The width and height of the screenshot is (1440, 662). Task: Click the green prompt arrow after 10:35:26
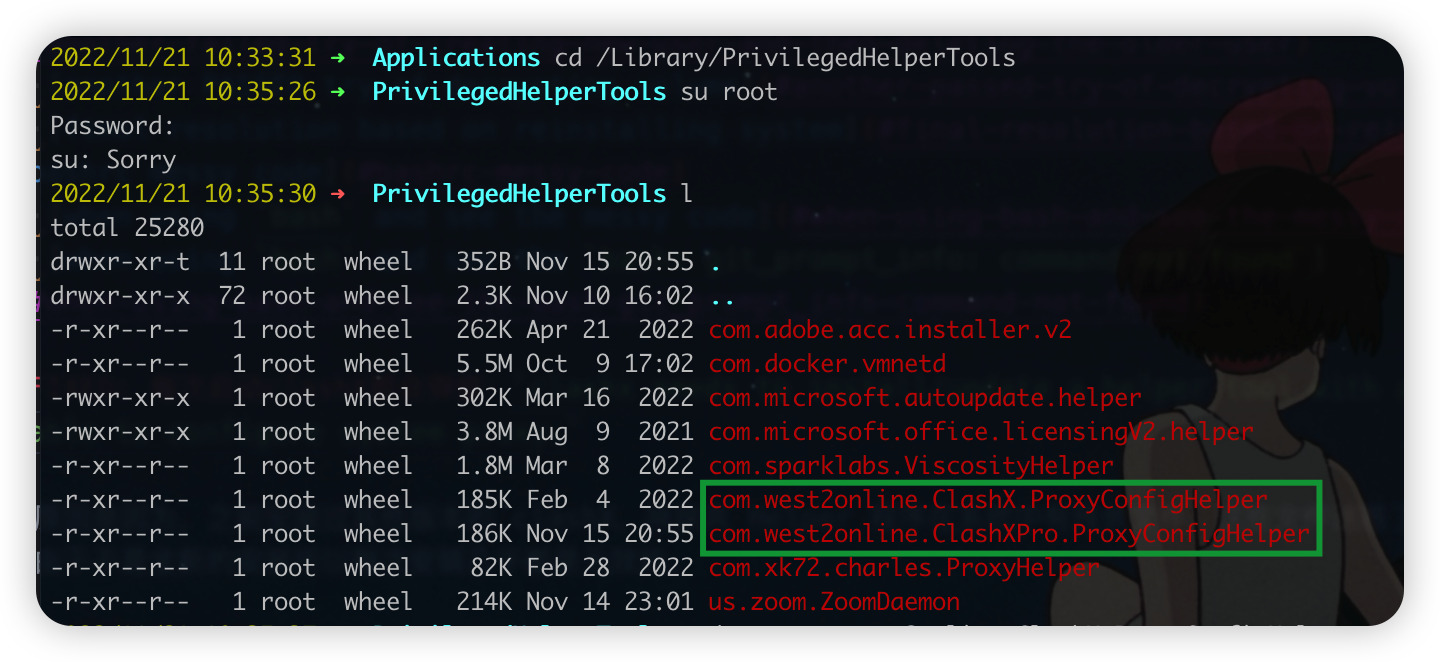click(338, 92)
